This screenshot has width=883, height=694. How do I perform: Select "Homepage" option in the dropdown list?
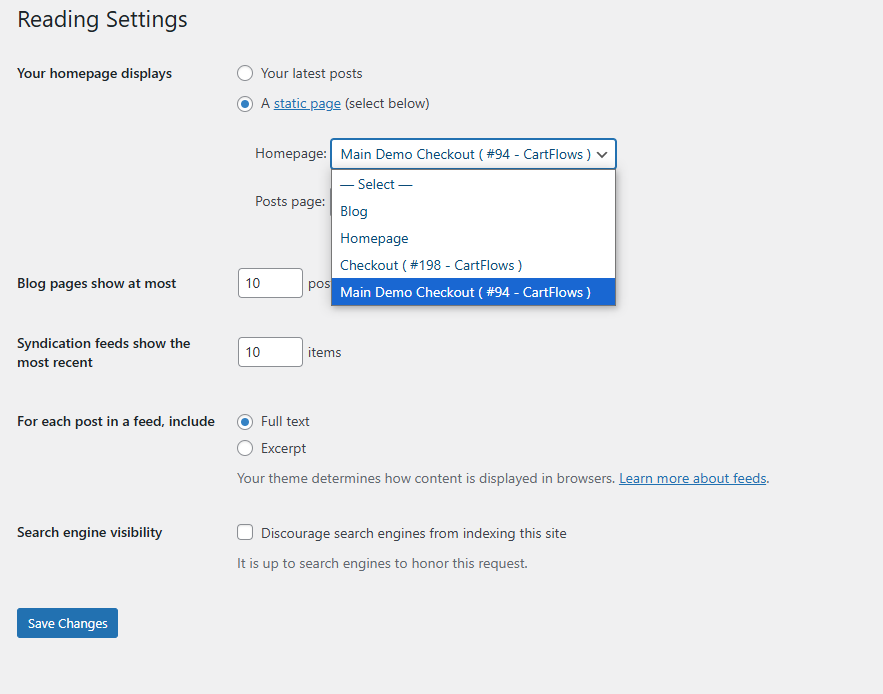[374, 238]
